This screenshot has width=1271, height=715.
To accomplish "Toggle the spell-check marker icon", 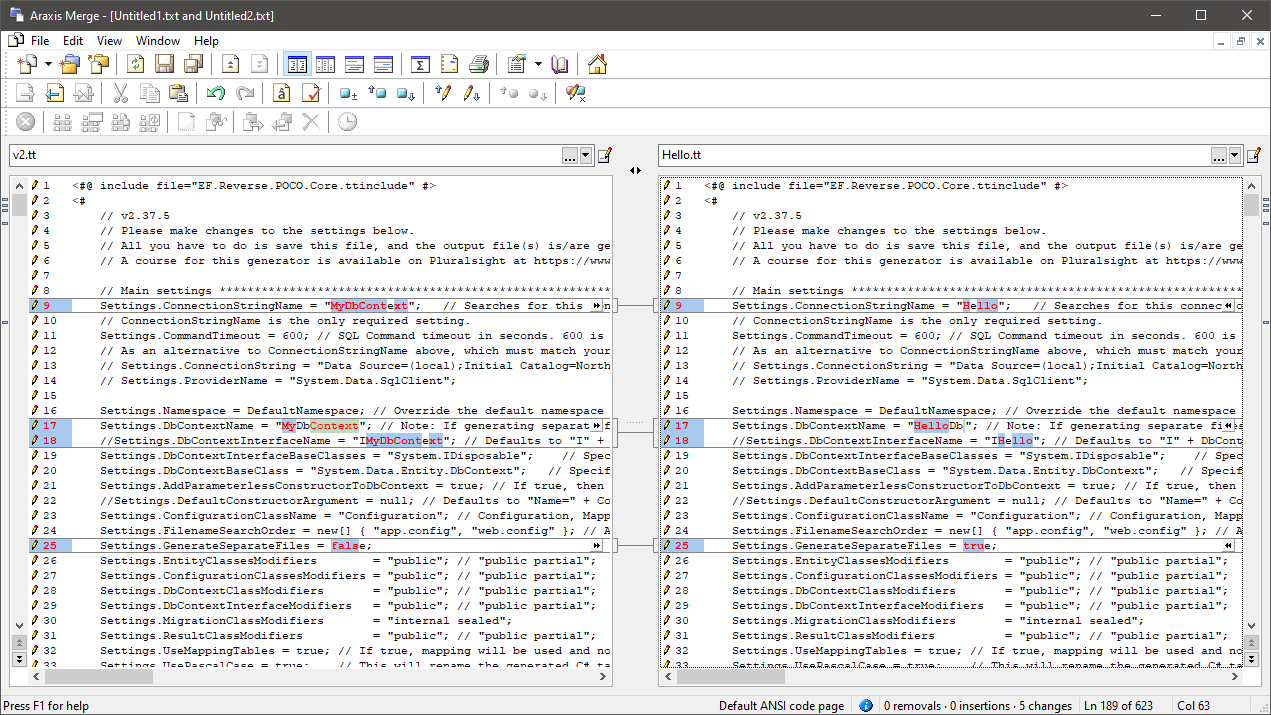I will pyautogui.click(x=311, y=92).
